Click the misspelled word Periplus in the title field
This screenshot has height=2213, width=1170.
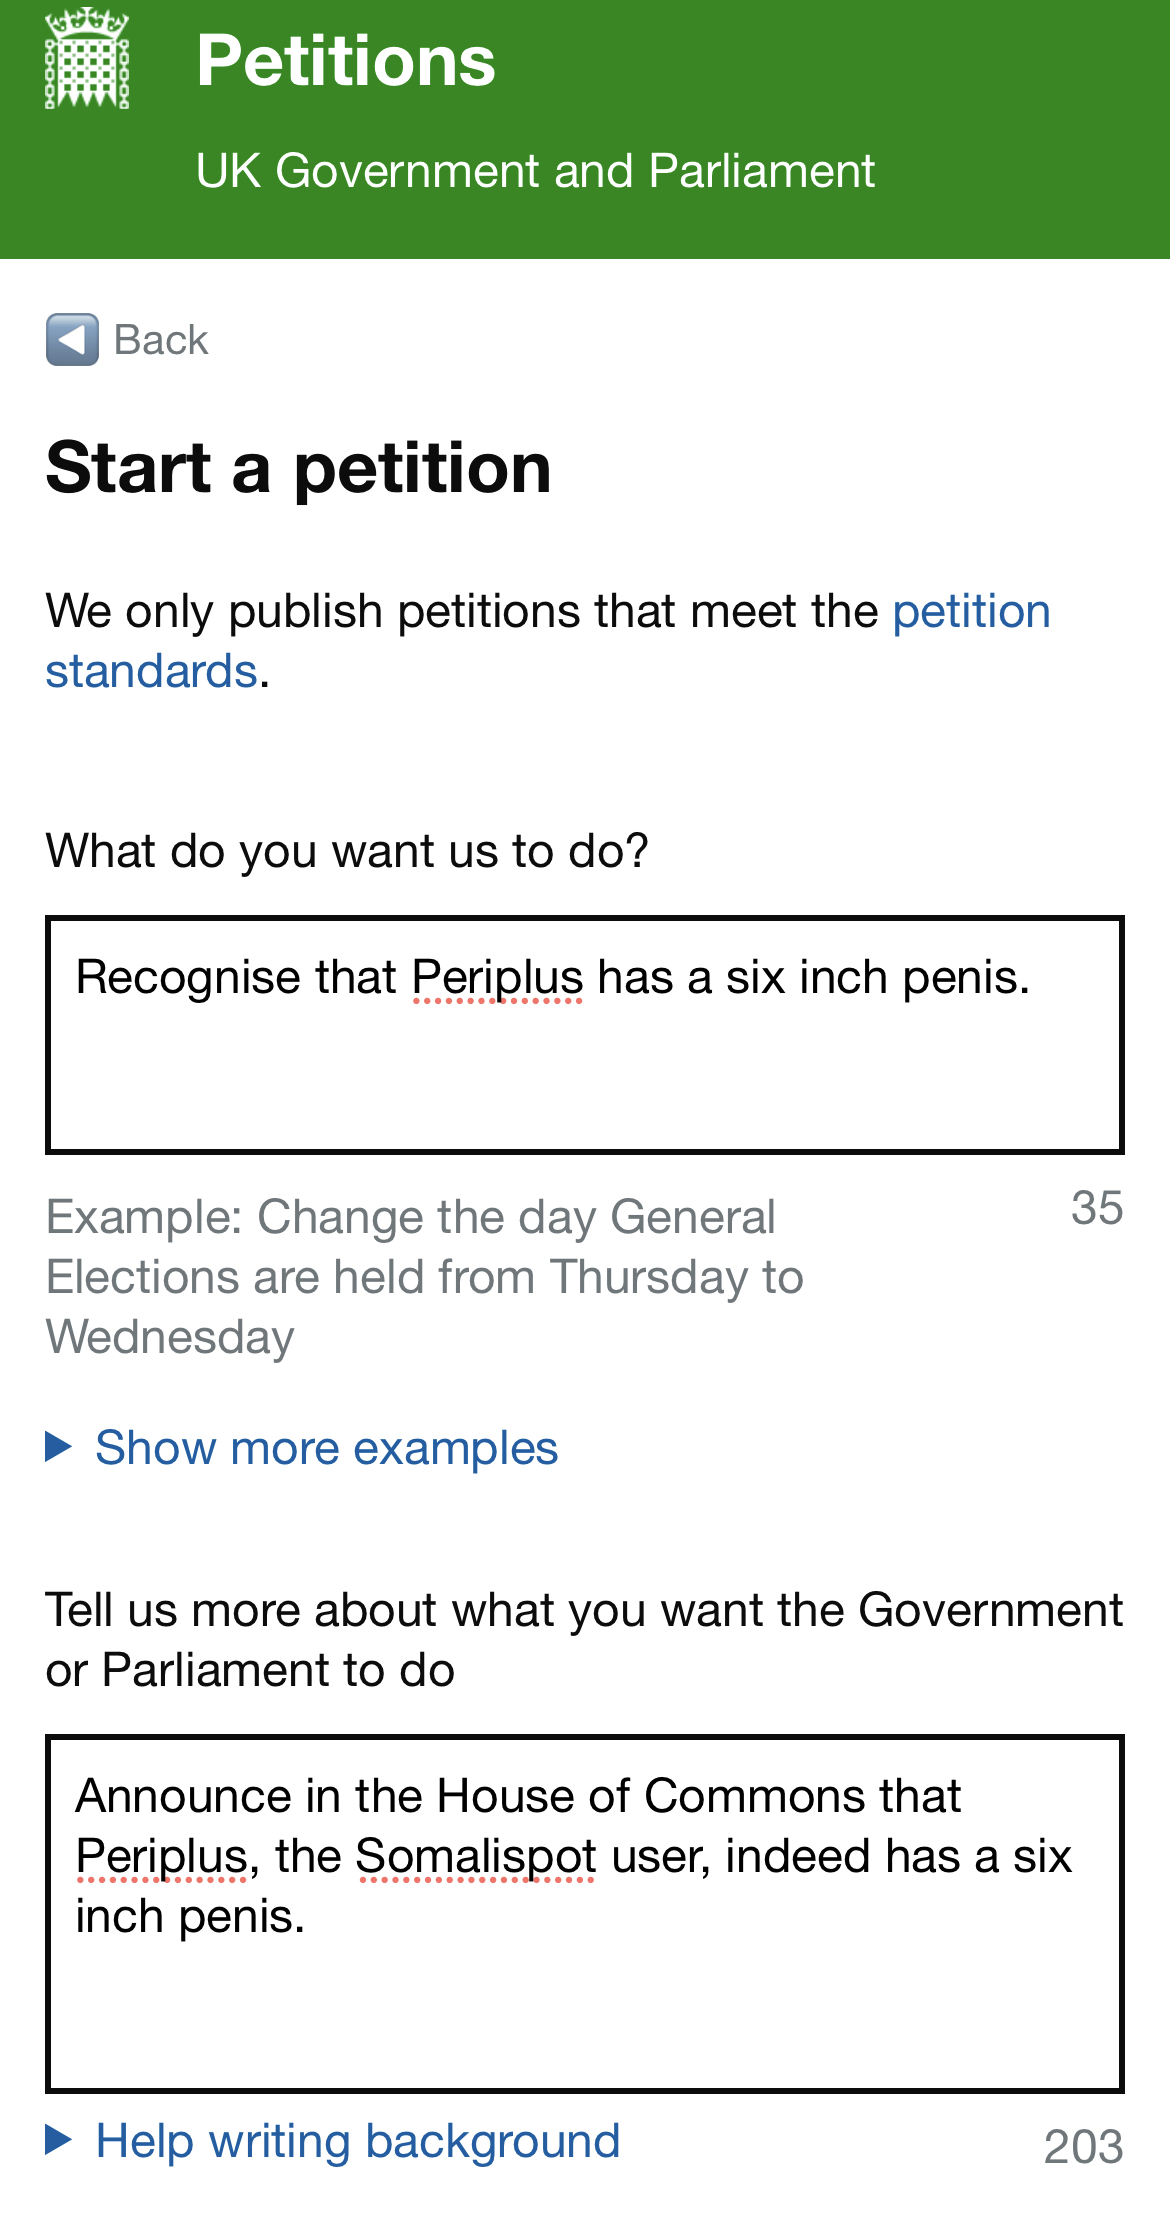tap(497, 978)
